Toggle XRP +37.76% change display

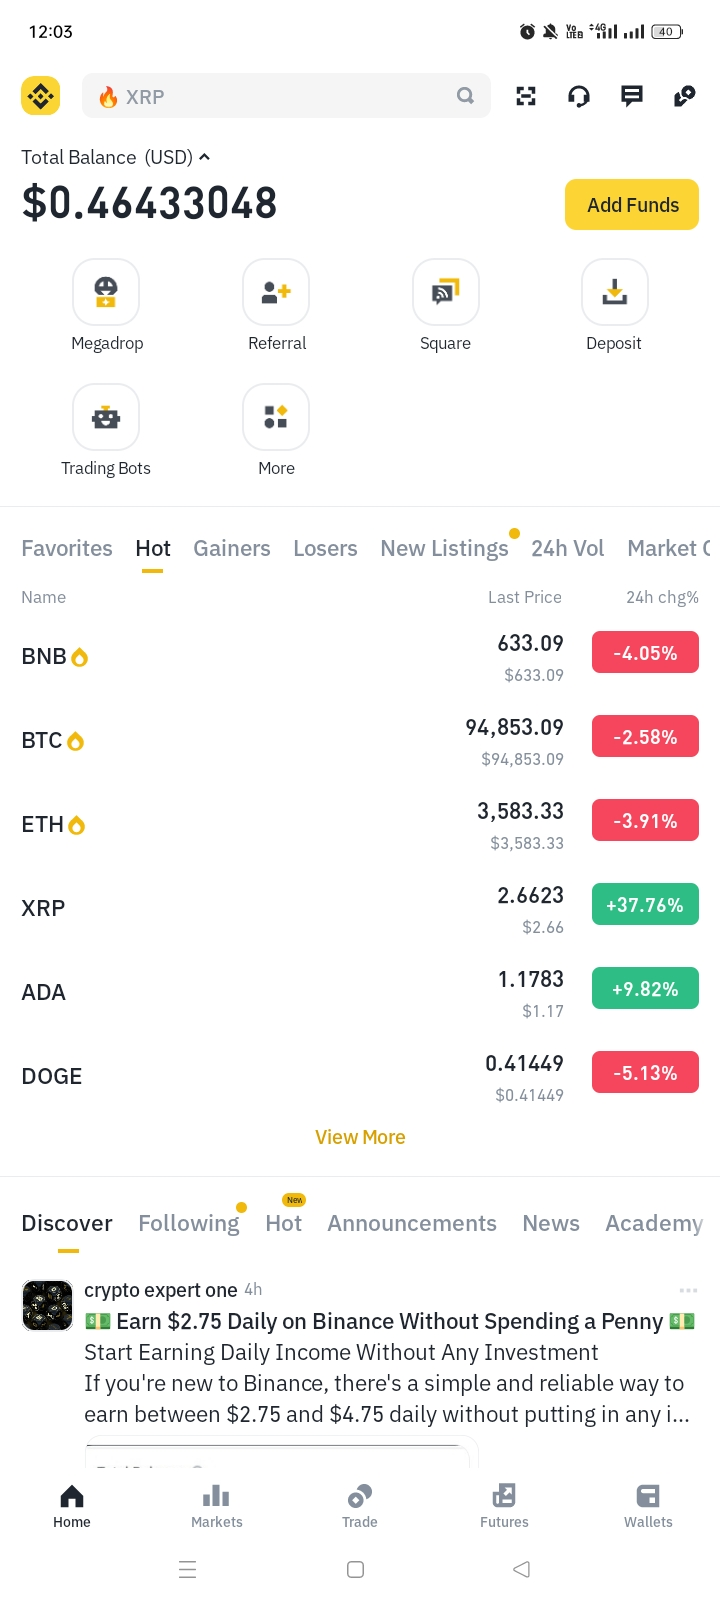(645, 905)
